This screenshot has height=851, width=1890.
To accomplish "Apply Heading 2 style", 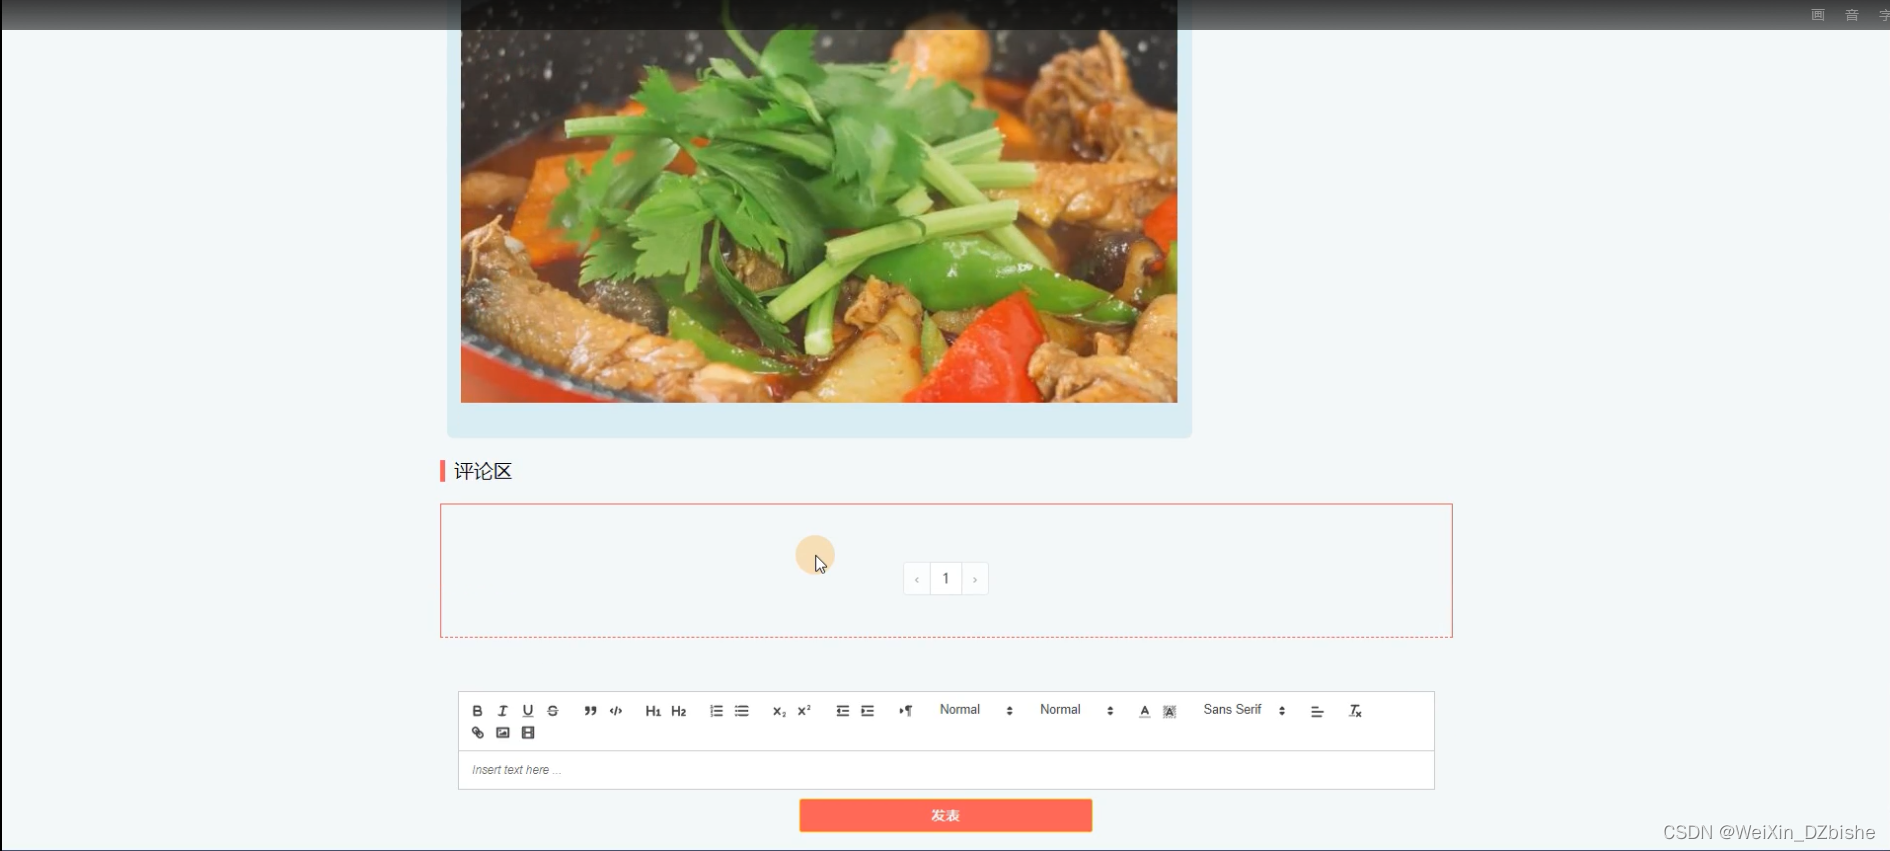I will (x=679, y=711).
